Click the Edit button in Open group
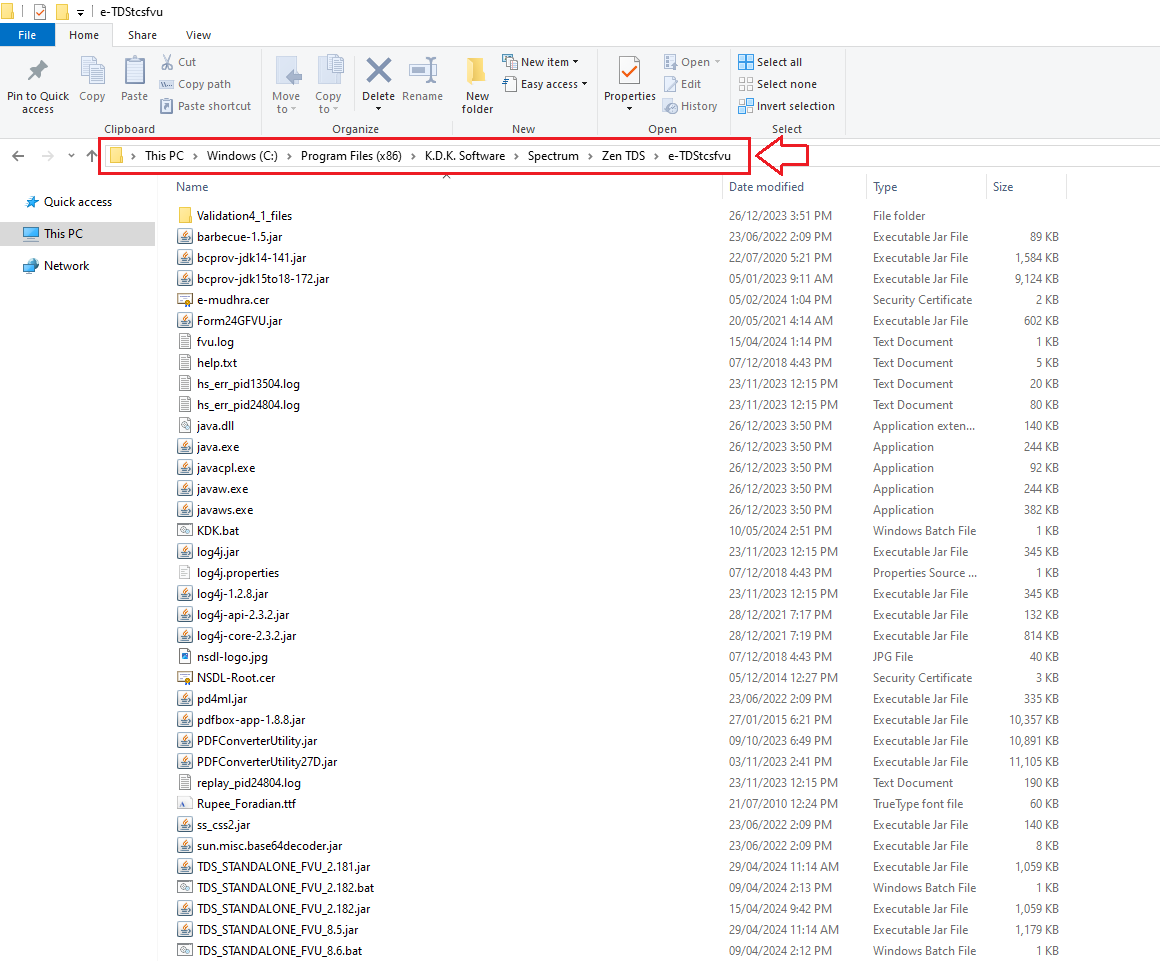The image size is (1160, 961). click(x=683, y=84)
